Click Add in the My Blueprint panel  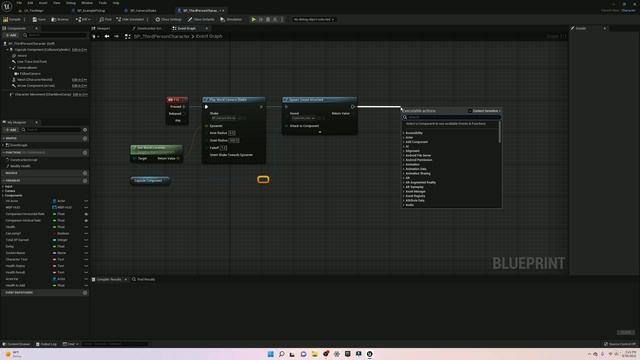click(x=11, y=130)
